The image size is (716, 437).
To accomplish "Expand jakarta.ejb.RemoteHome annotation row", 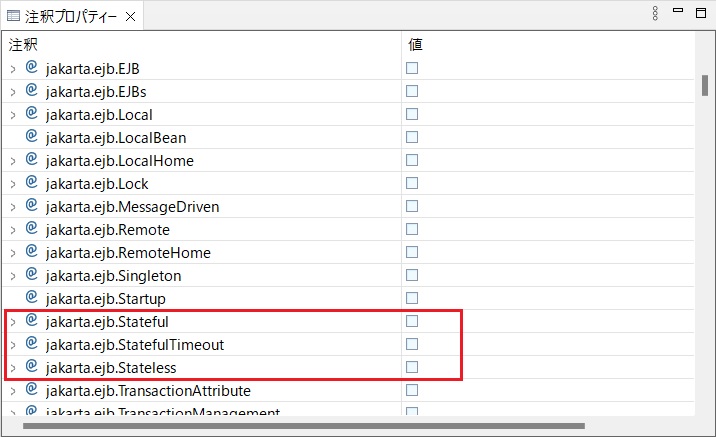I will click(x=13, y=253).
